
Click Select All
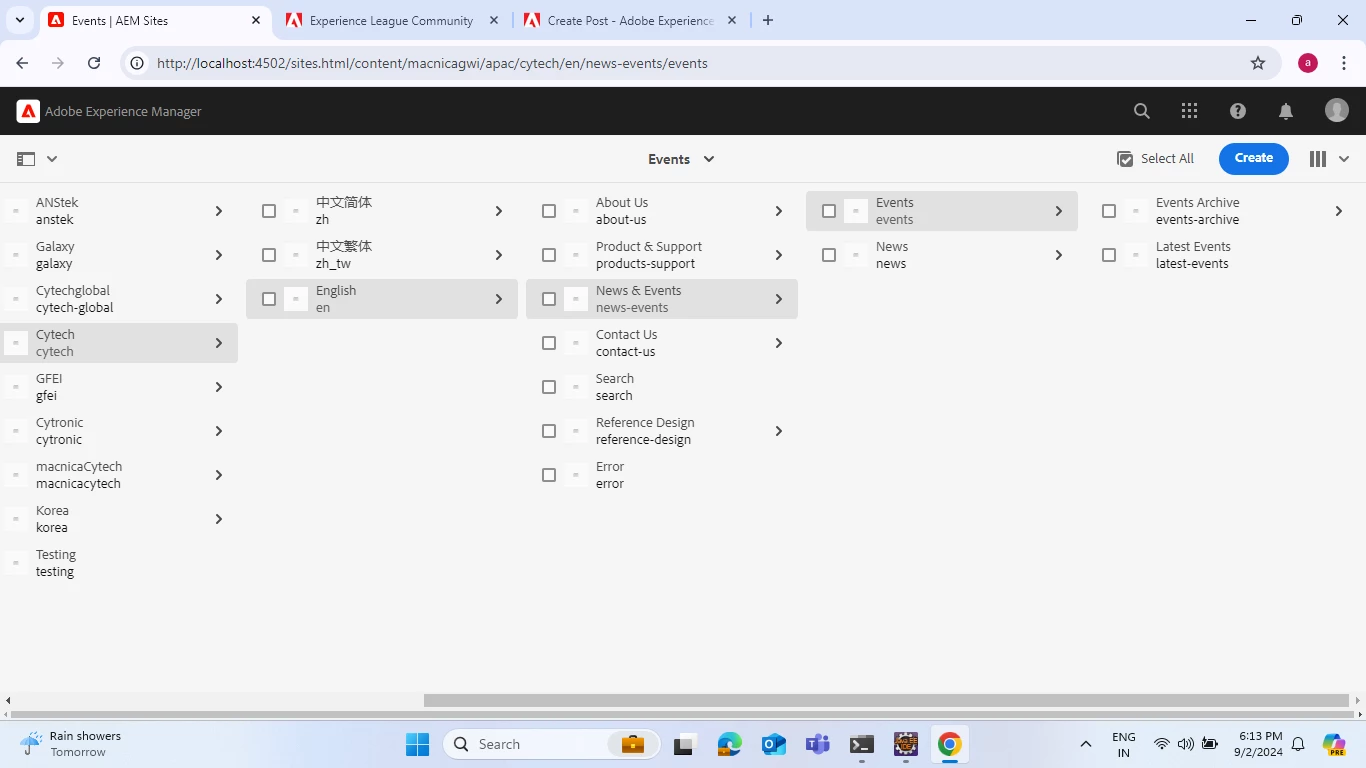point(1156,159)
